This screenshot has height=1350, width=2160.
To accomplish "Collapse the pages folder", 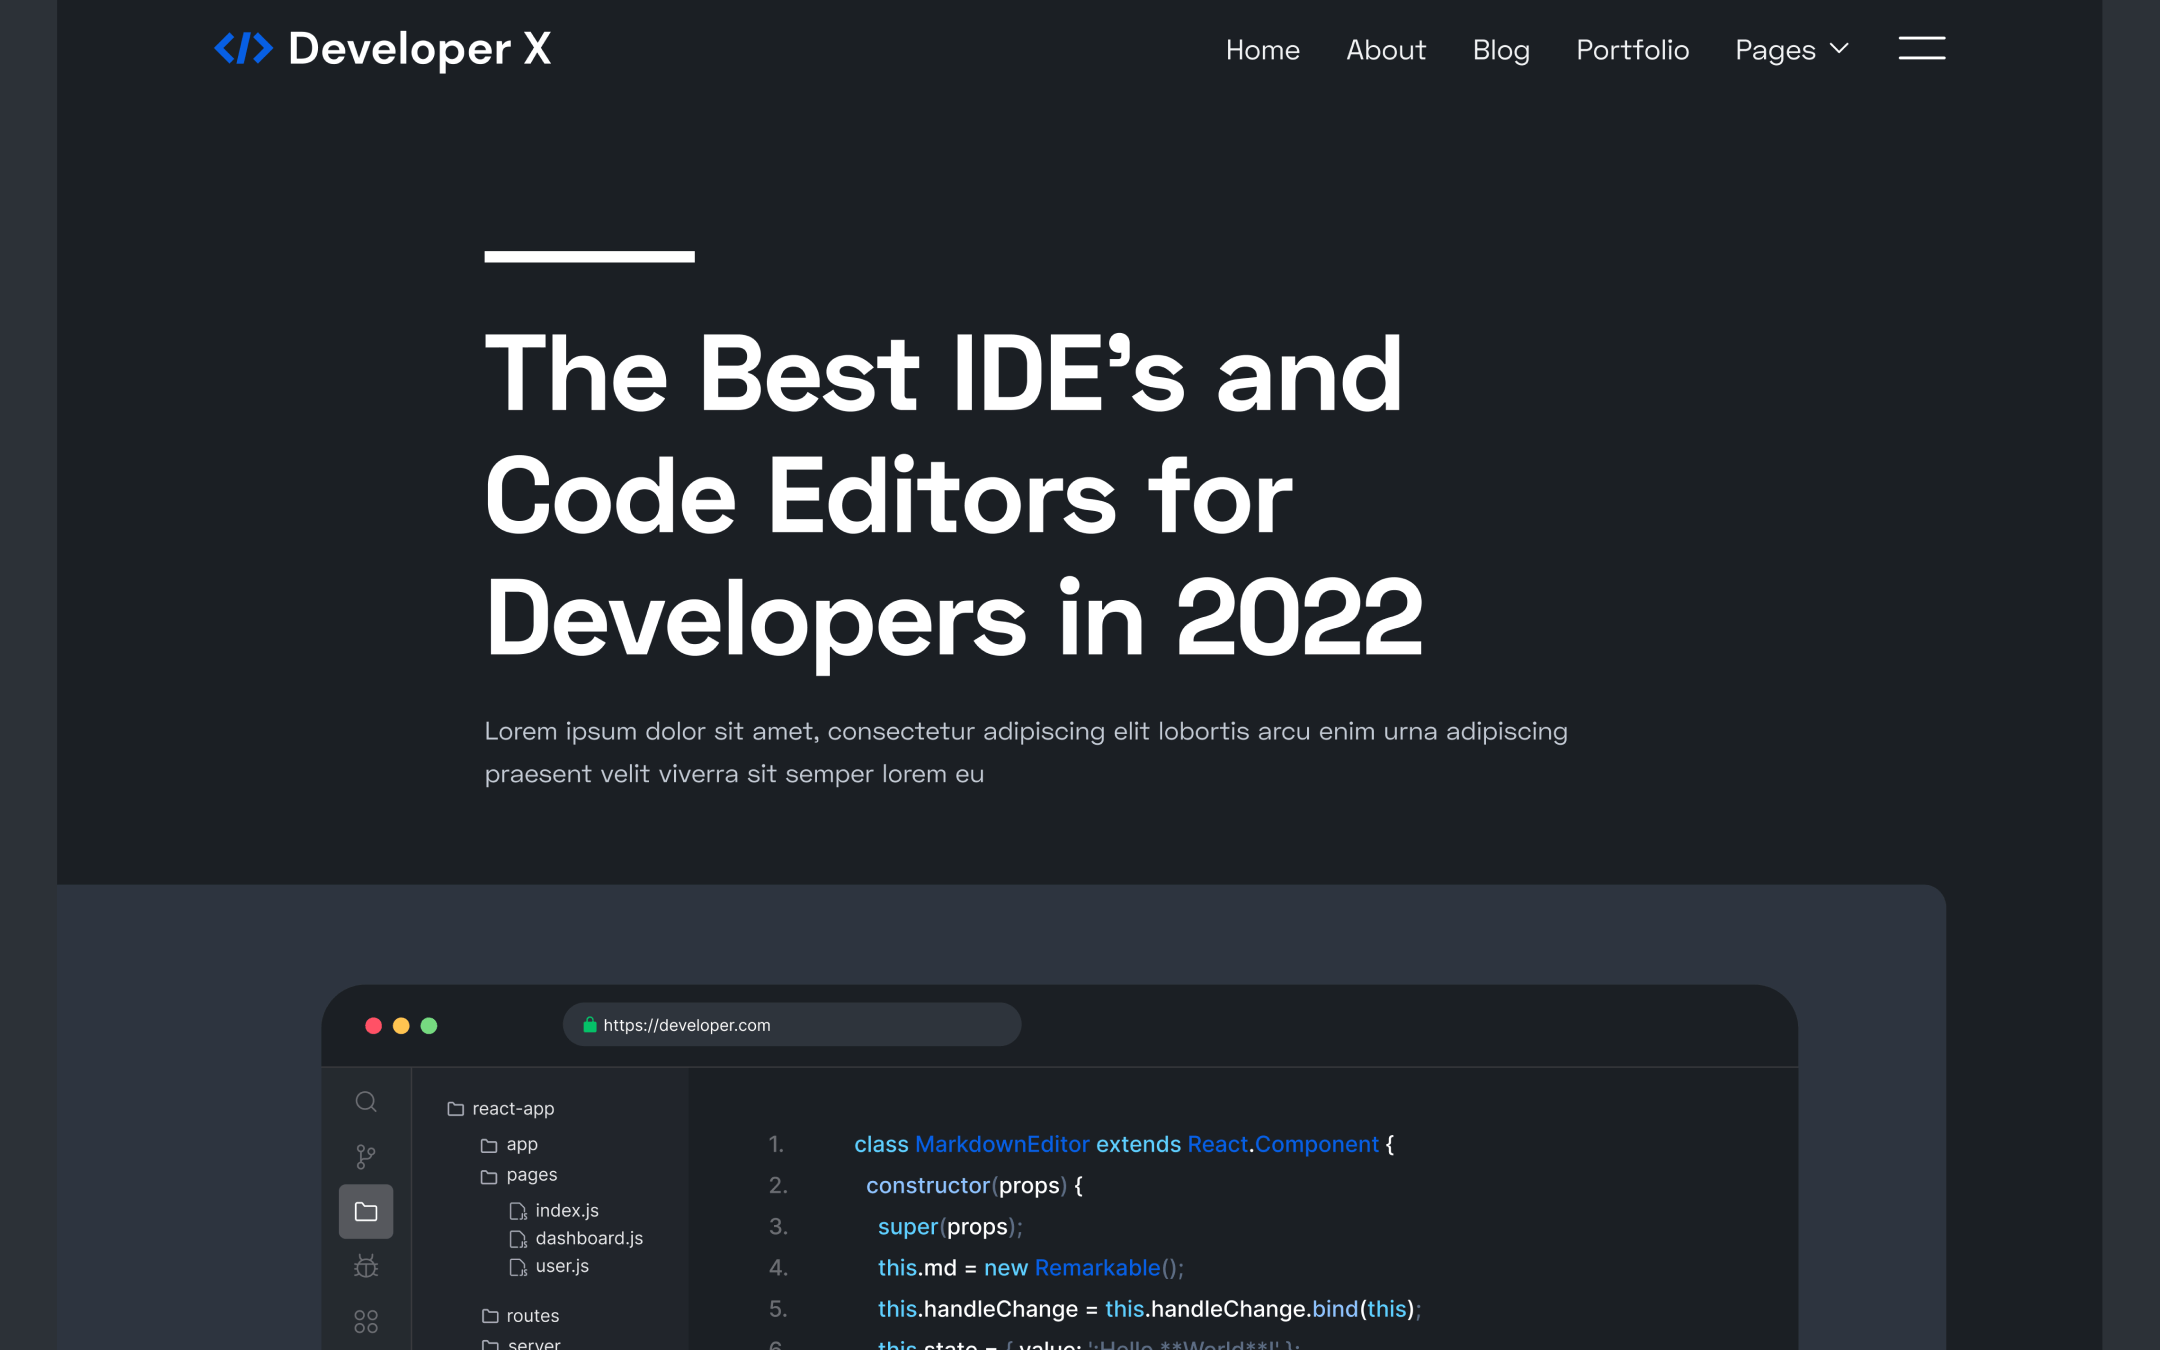I will click(518, 1176).
